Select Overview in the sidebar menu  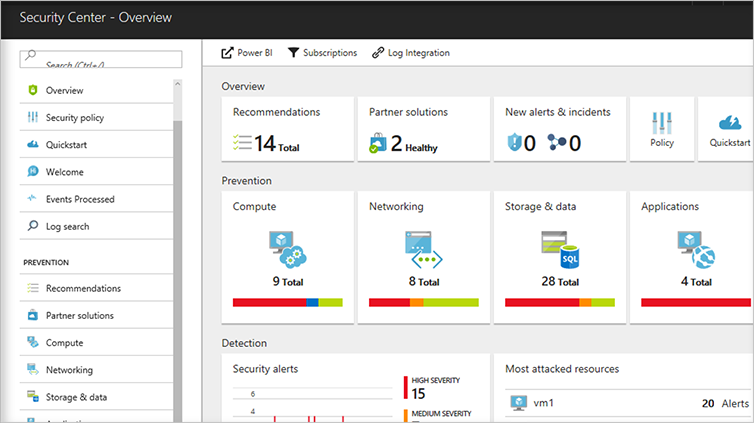97,90
